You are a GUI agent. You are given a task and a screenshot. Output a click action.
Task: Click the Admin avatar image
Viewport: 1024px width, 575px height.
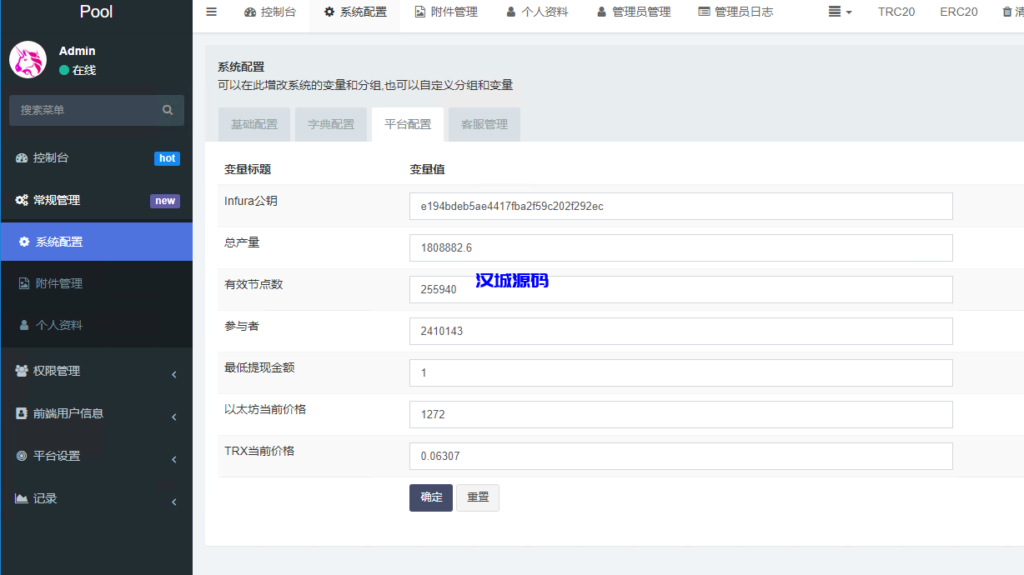[x=27, y=59]
